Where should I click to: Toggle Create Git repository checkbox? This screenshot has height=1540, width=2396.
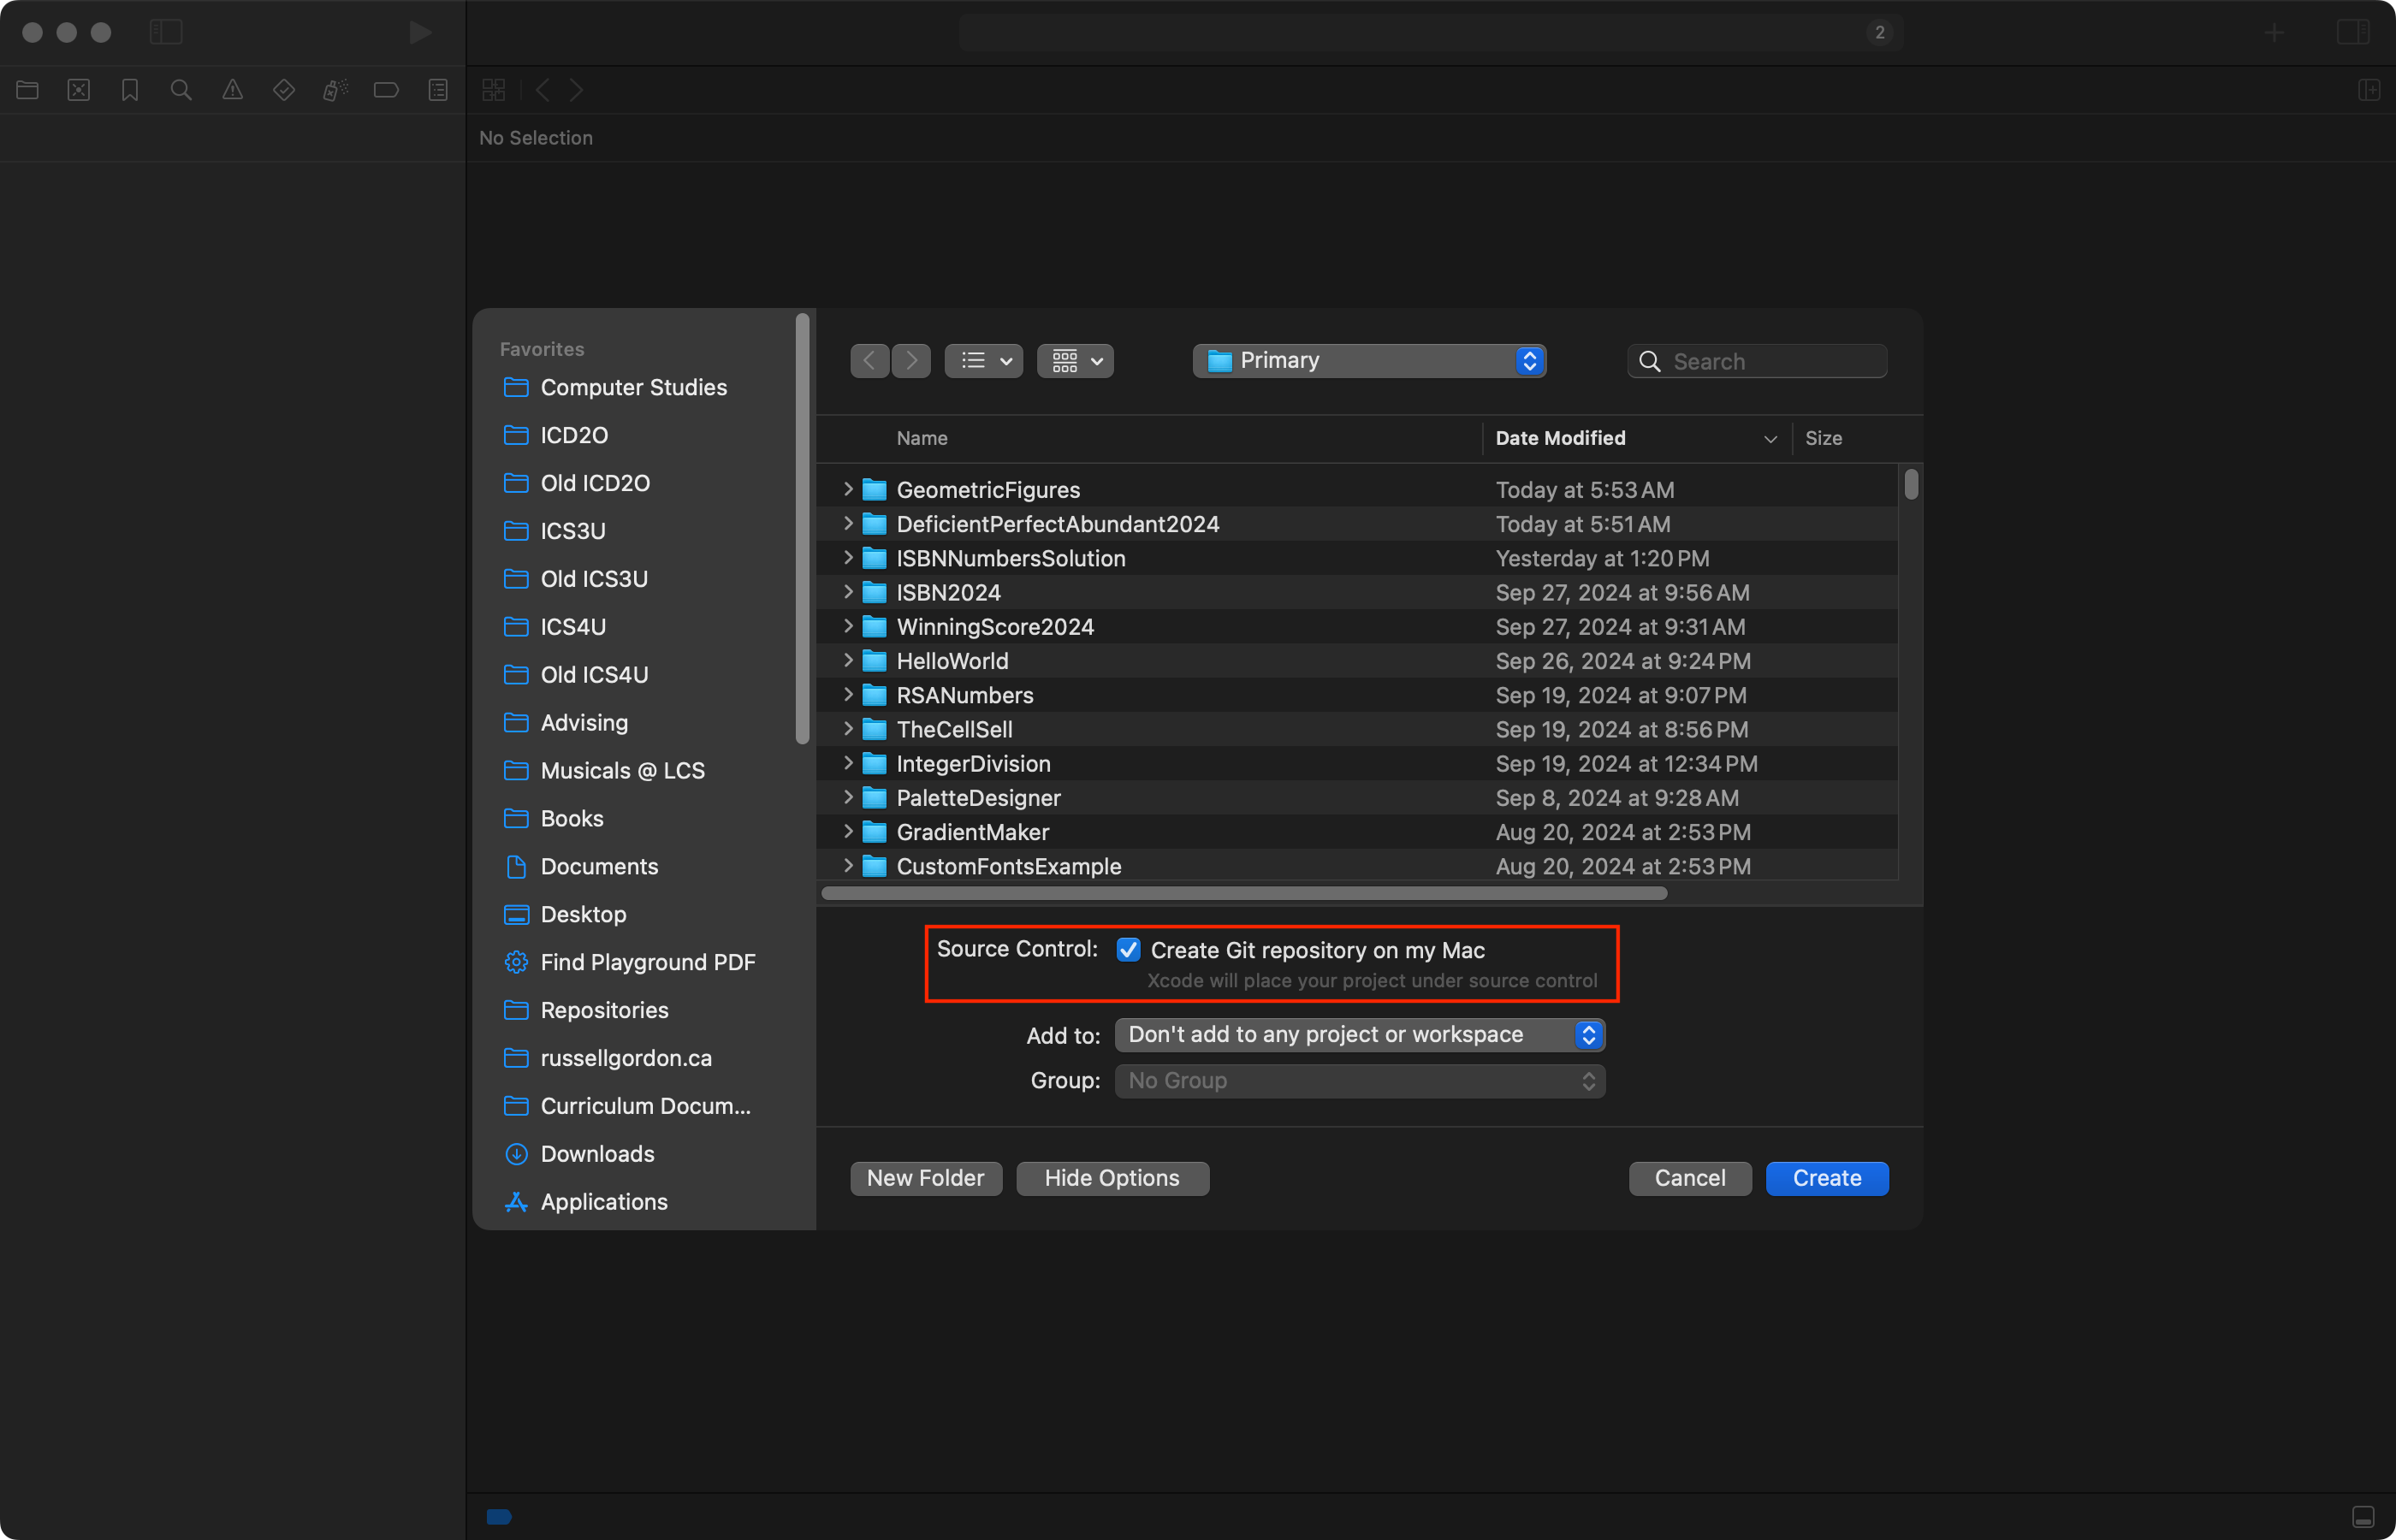pos(1128,950)
